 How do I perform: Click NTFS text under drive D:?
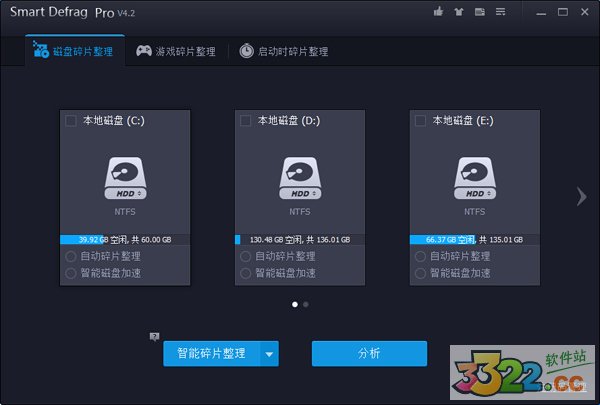(x=300, y=212)
